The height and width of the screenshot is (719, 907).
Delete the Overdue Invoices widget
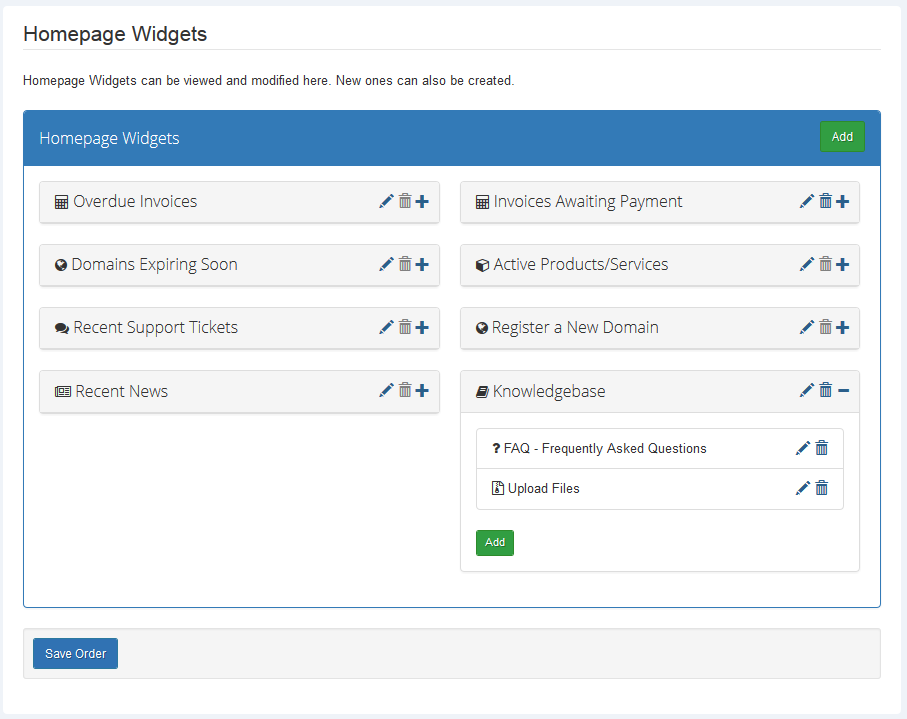405,201
